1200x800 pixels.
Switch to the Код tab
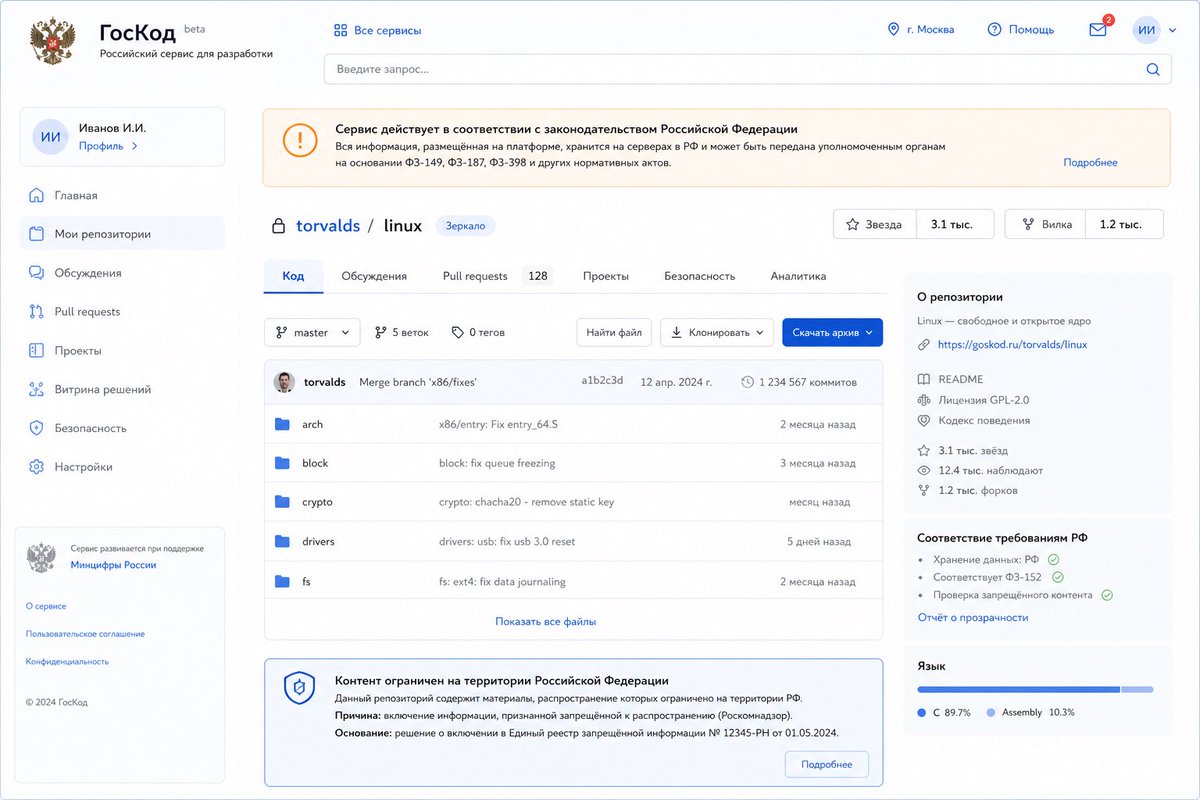click(293, 276)
